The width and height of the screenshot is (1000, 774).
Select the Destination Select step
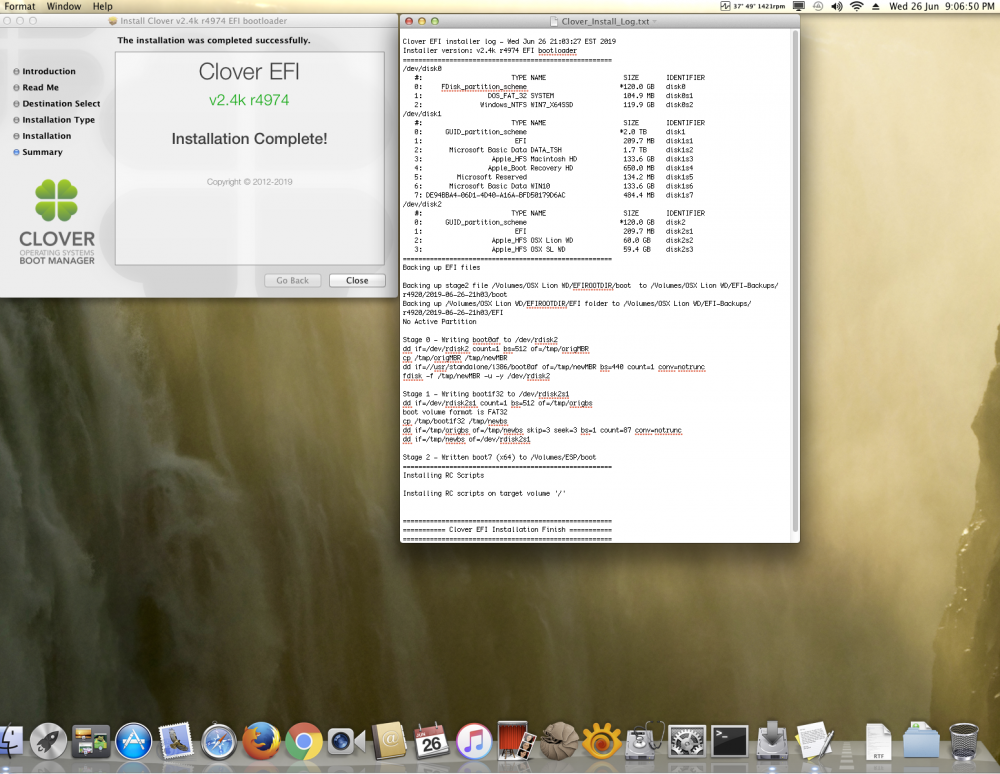tap(61, 103)
